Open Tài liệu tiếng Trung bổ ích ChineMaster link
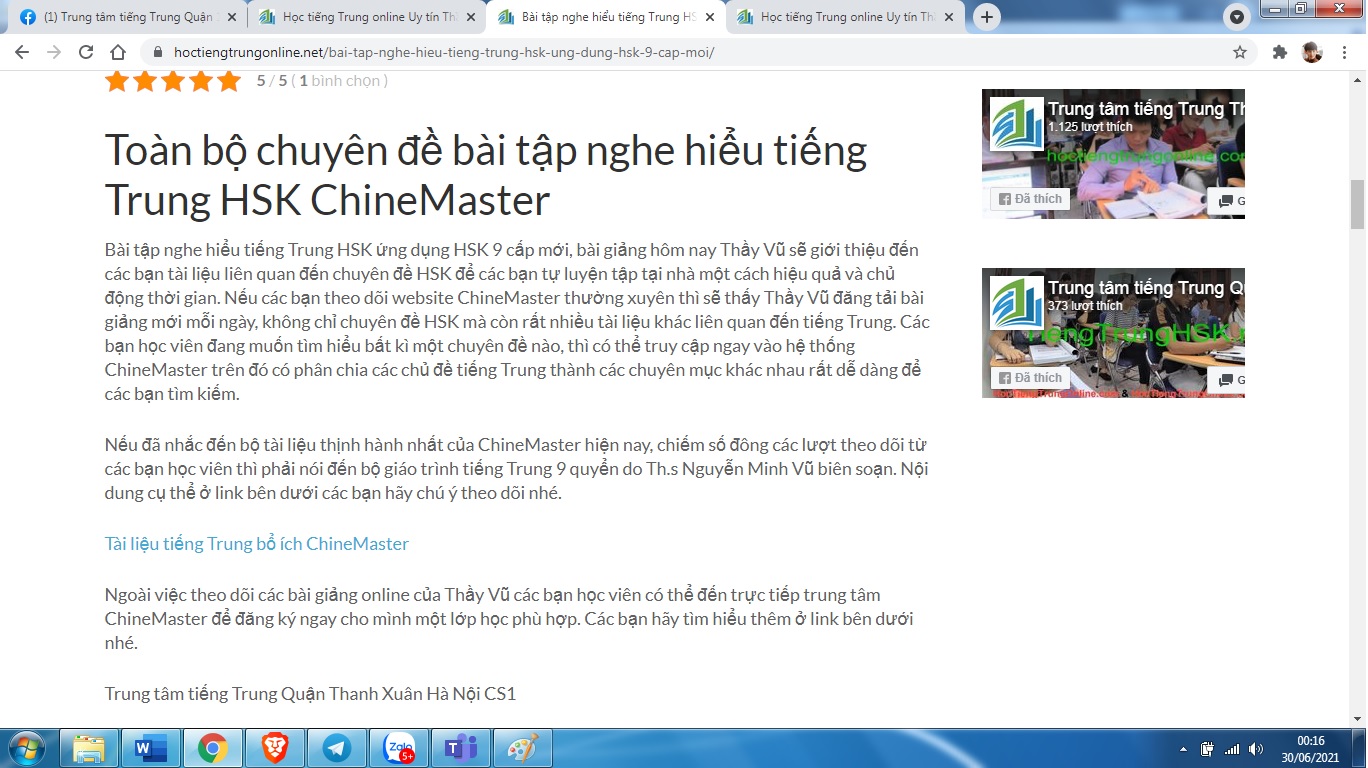The height and width of the screenshot is (768, 1368). pos(257,544)
